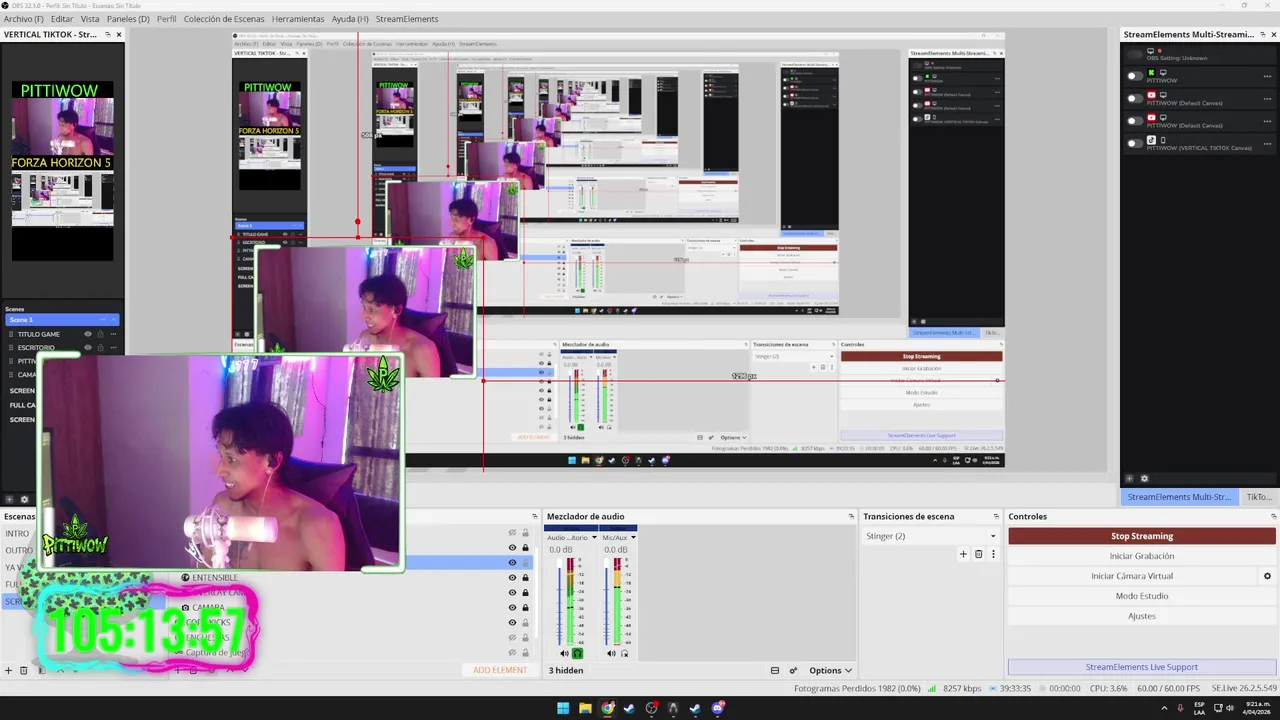
Task: Toggle headphone monitoring on desktop audio channel
Action: [x=577, y=654]
